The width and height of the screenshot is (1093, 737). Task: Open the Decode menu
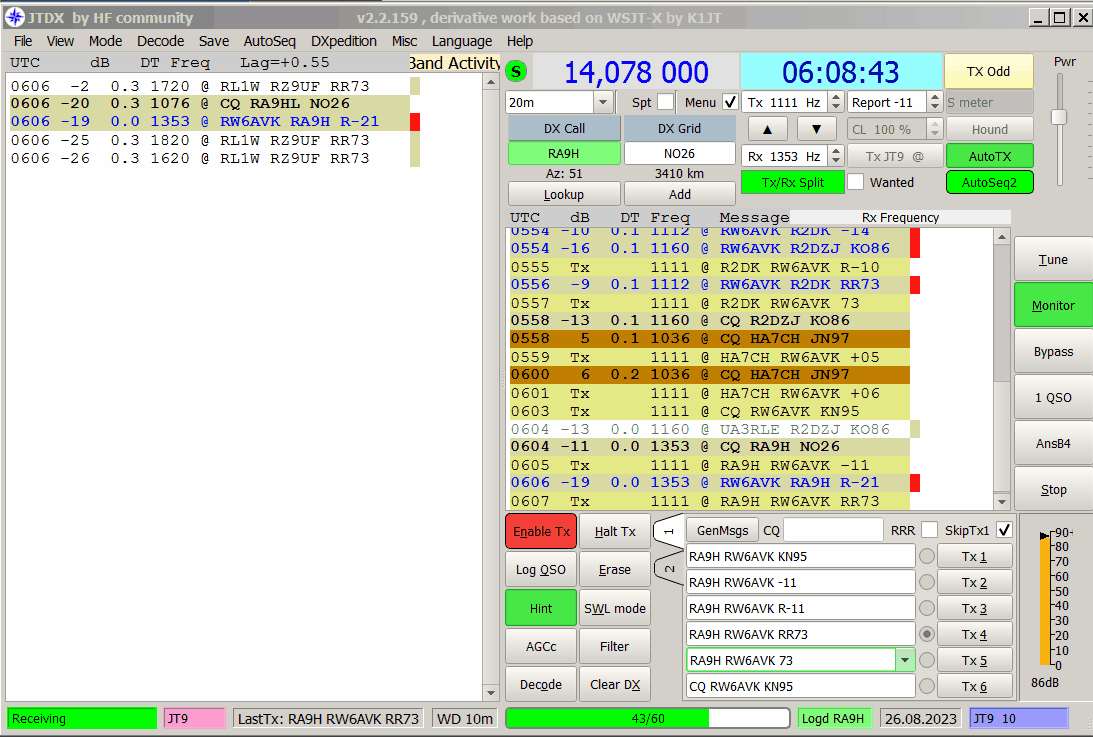160,41
